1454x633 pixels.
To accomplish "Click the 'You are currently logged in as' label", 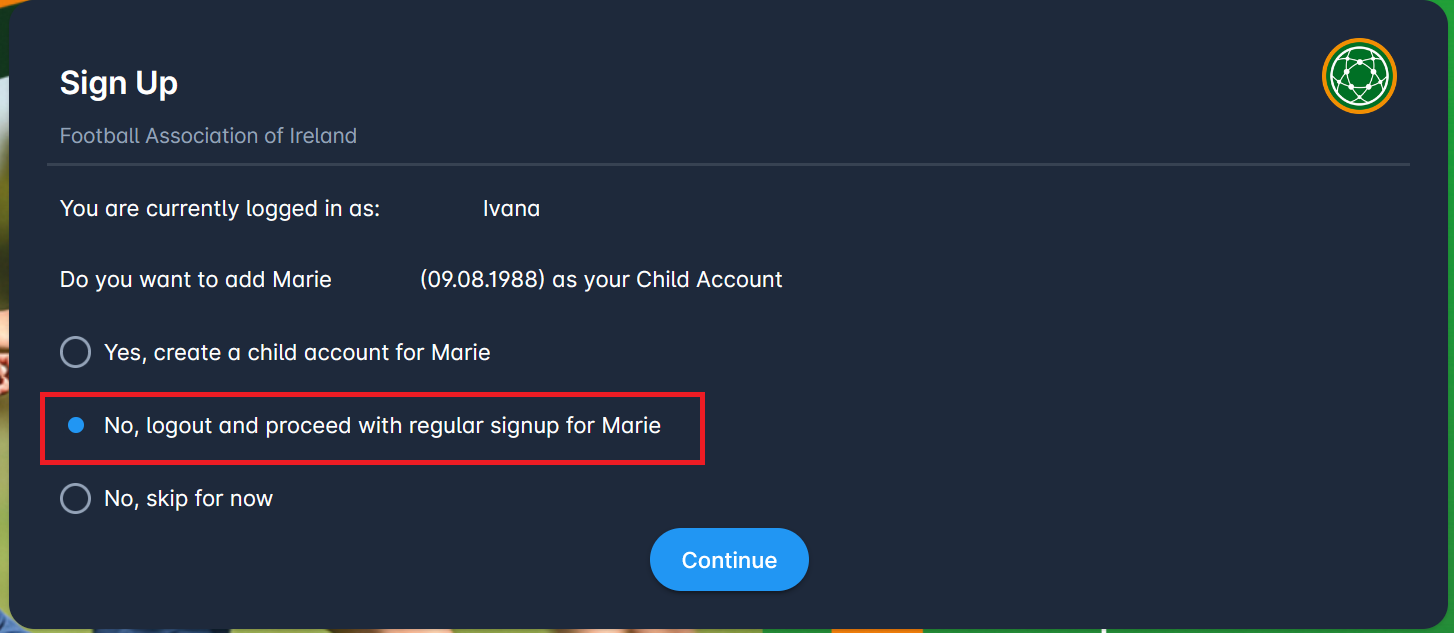I will tap(219, 208).
